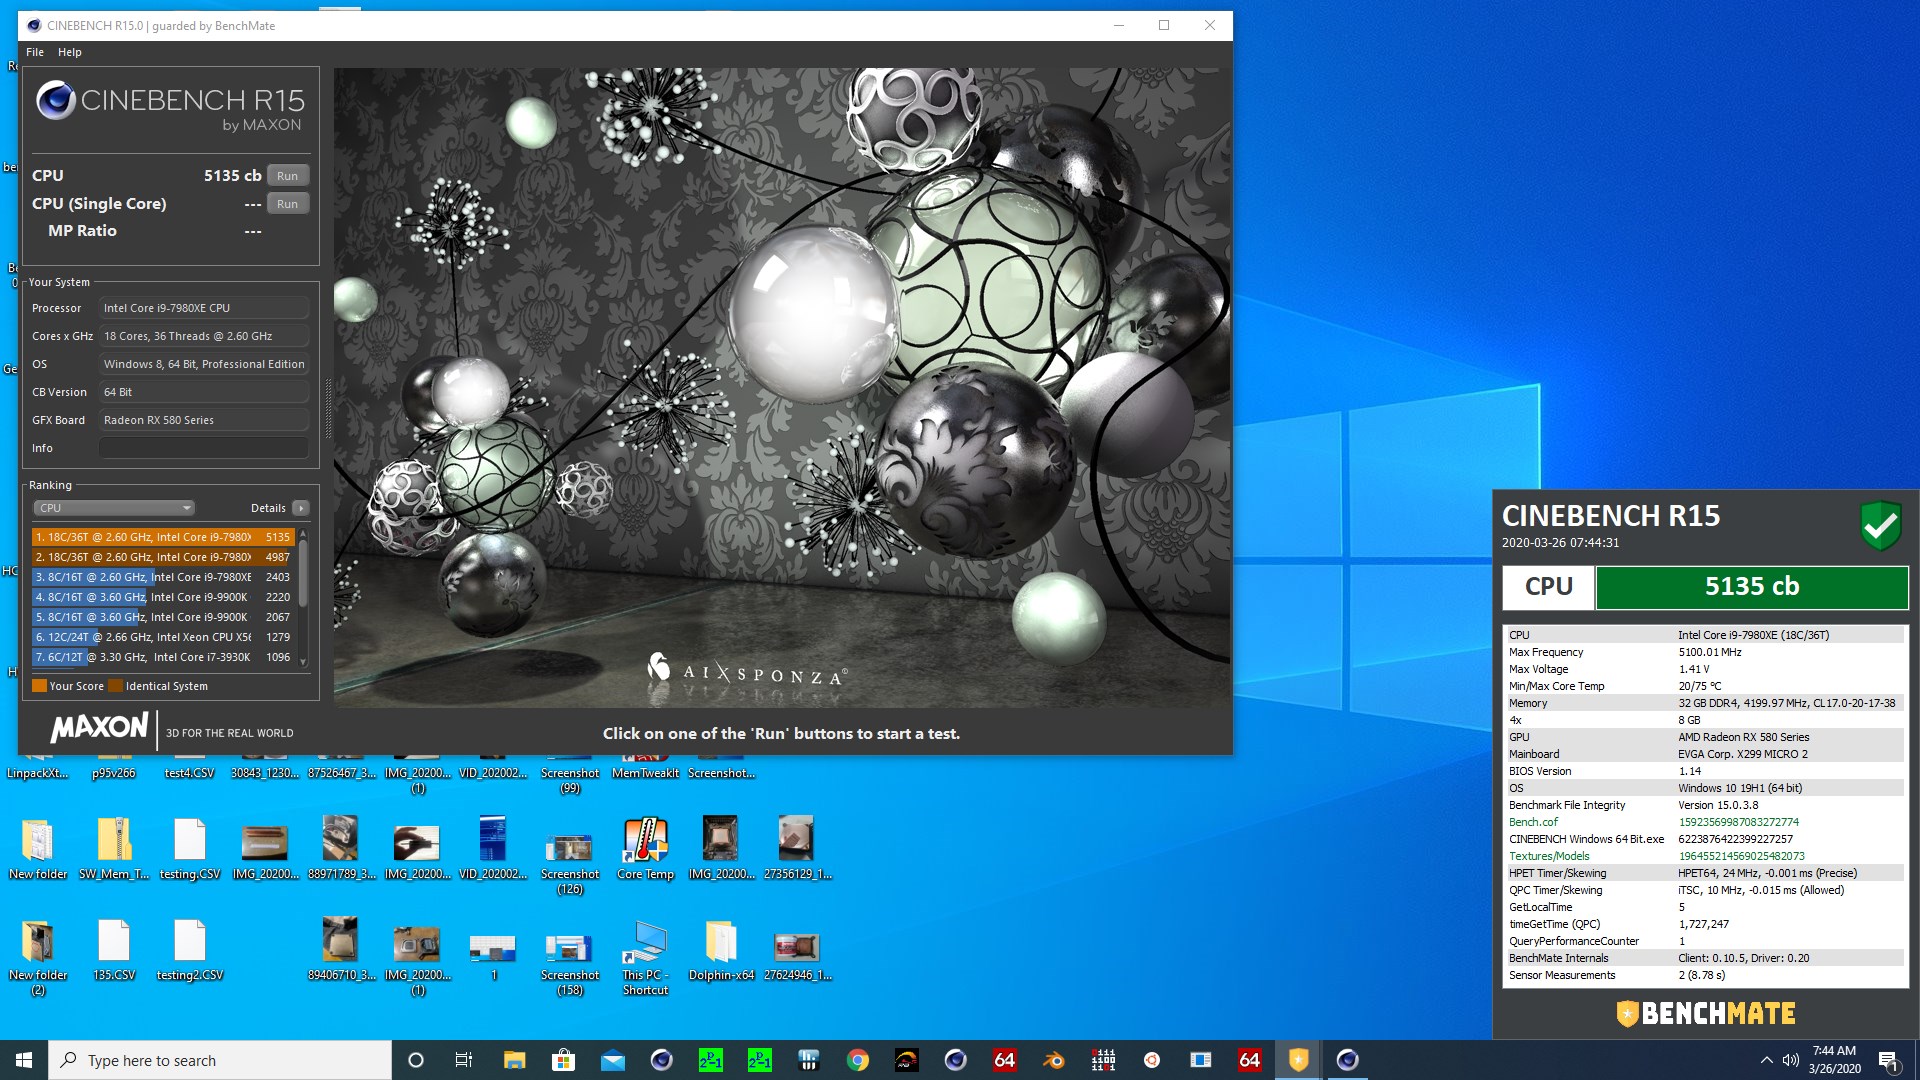Open the CPU ranking type dropdown
Viewport: 1920px width, 1080px height.
point(114,508)
